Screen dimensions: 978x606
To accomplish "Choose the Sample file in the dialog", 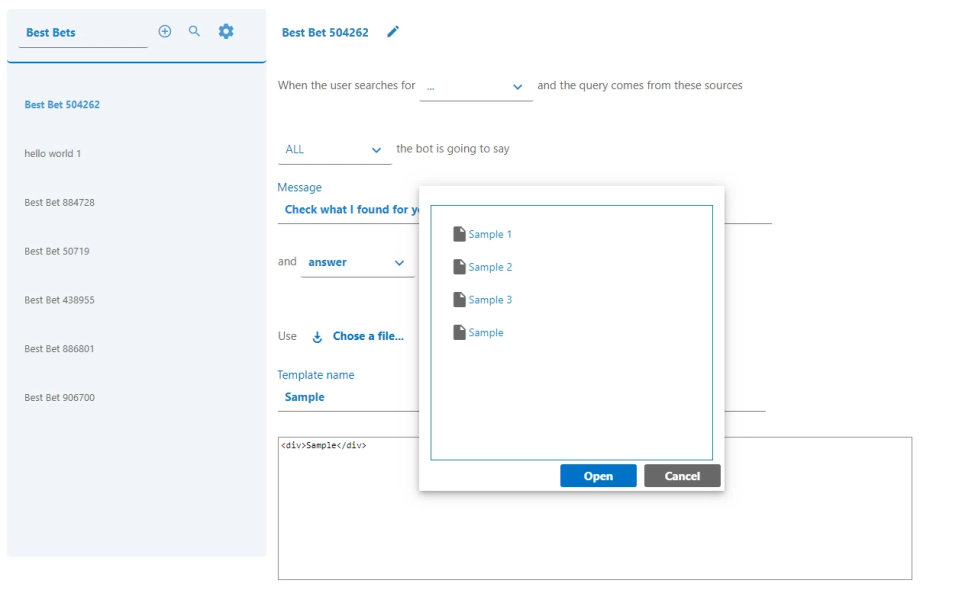I will point(486,333).
